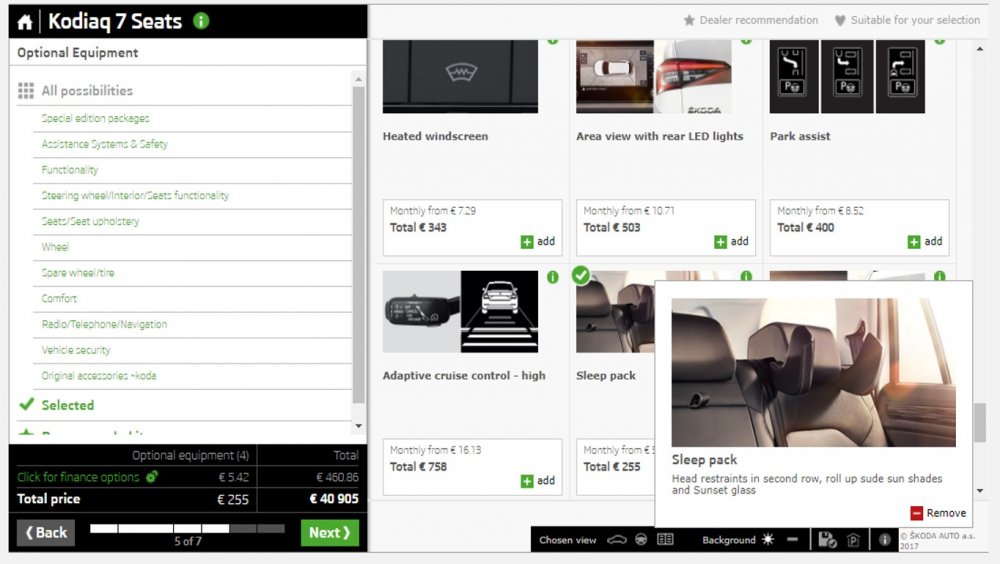The height and width of the screenshot is (564, 1000).
Task: Click the Dealer recommendation star icon
Action: [x=689, y=20]
